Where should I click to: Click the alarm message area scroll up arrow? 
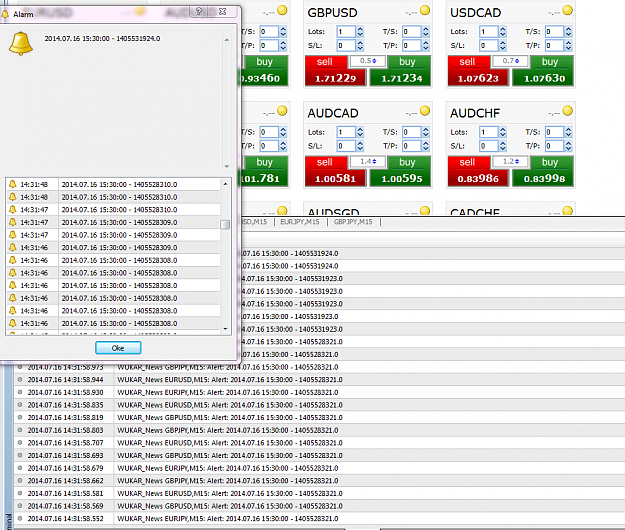click(226, 40)
